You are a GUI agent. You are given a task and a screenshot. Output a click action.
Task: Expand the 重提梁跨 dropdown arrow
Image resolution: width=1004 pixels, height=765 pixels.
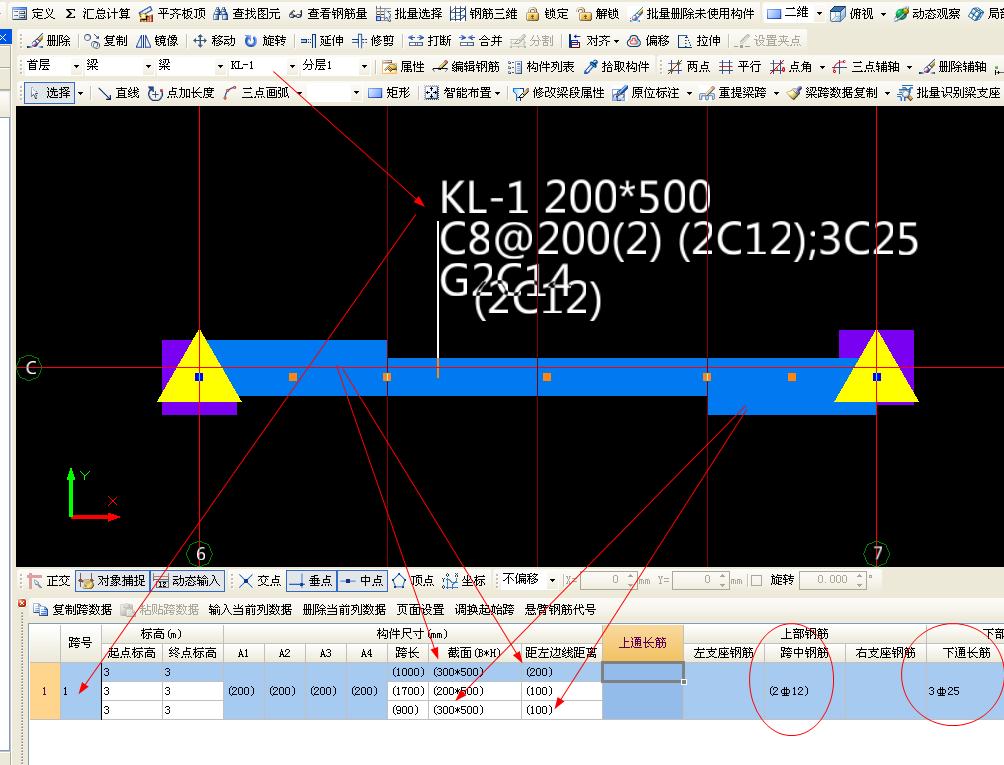[776, 93]
